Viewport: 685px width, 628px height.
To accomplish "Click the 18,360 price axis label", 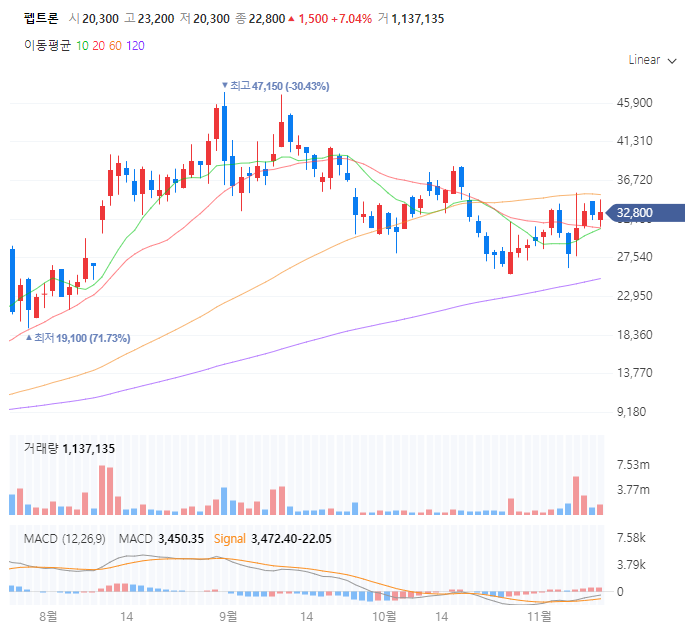I will point(634,335).
